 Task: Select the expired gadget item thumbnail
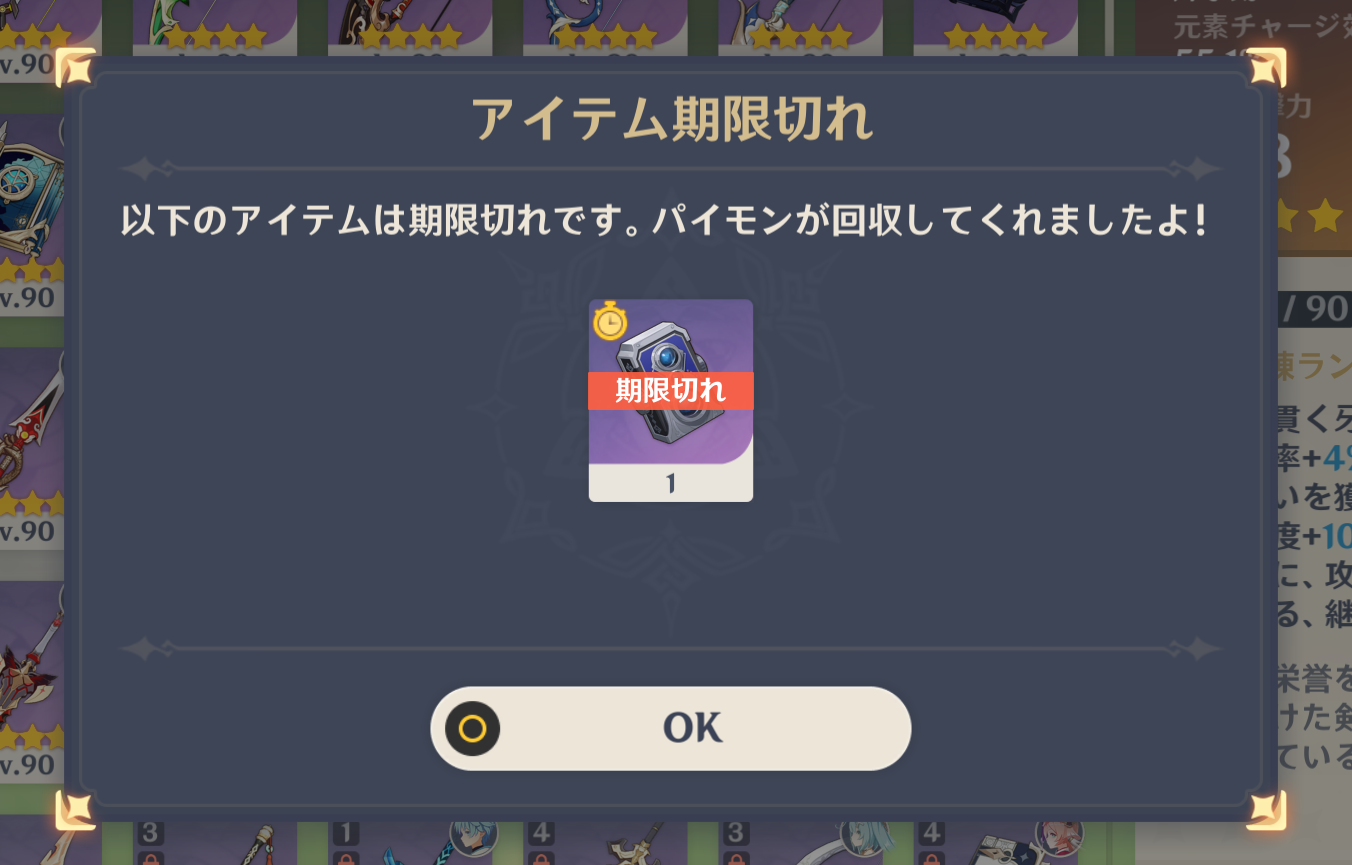670,400
